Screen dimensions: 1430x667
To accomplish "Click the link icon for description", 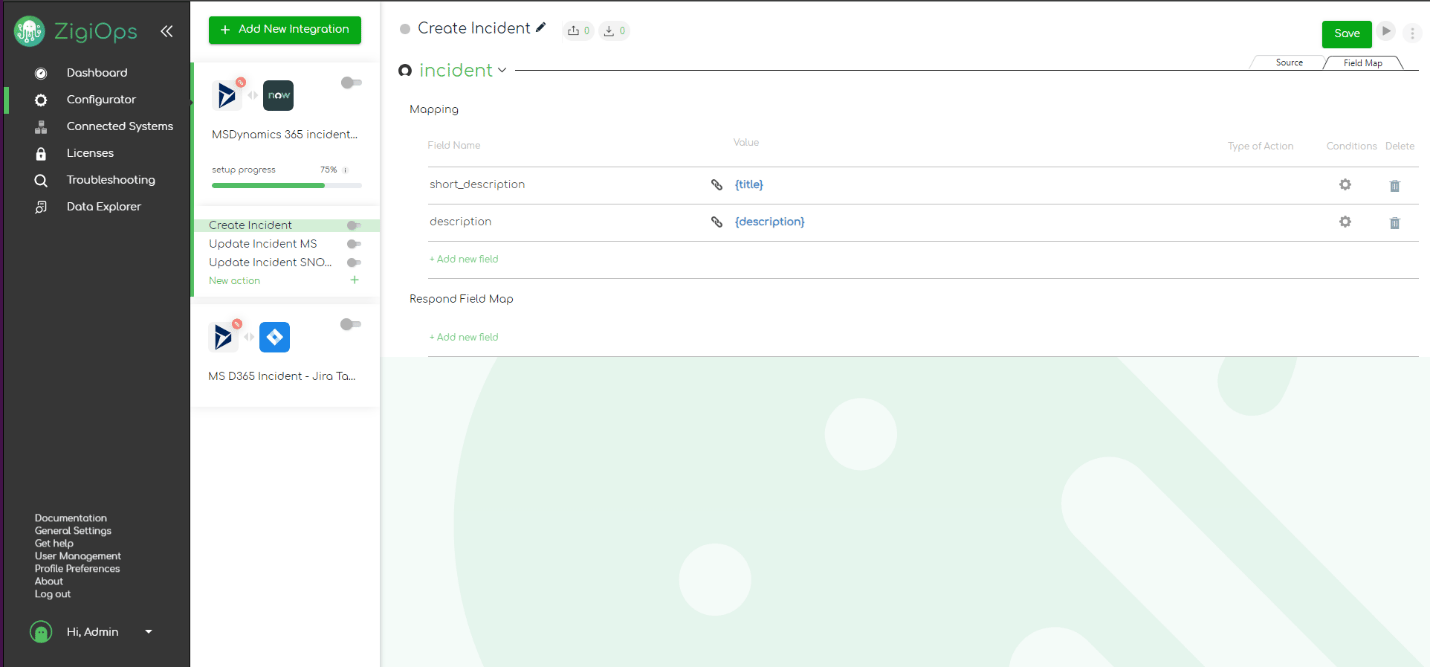I will tap(716, 222).
